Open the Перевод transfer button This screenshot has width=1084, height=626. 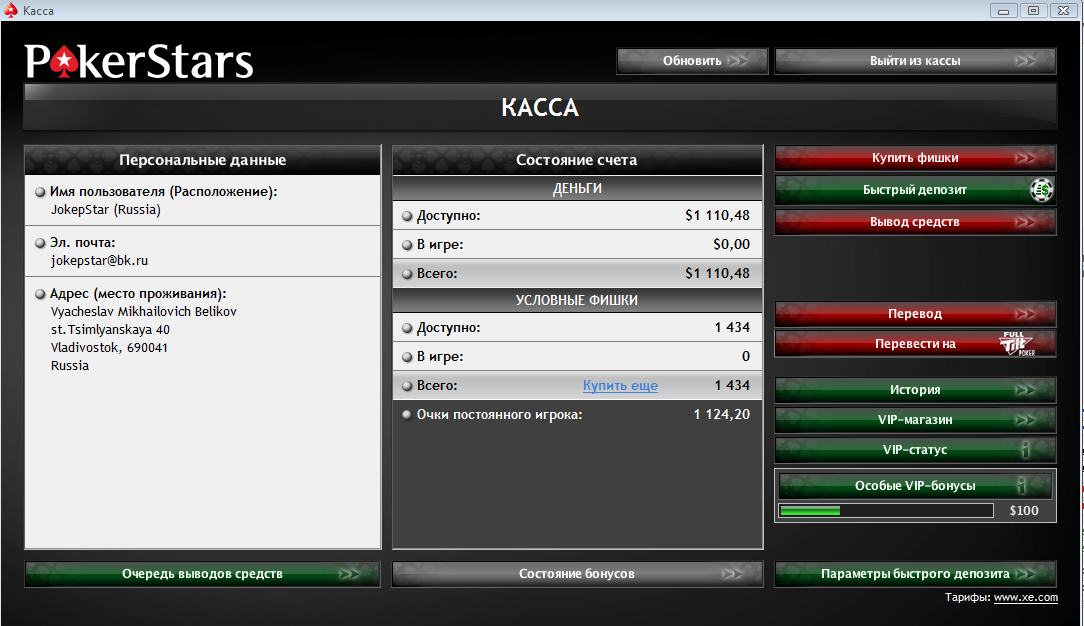pyautogui.click(x=915, y=314)
